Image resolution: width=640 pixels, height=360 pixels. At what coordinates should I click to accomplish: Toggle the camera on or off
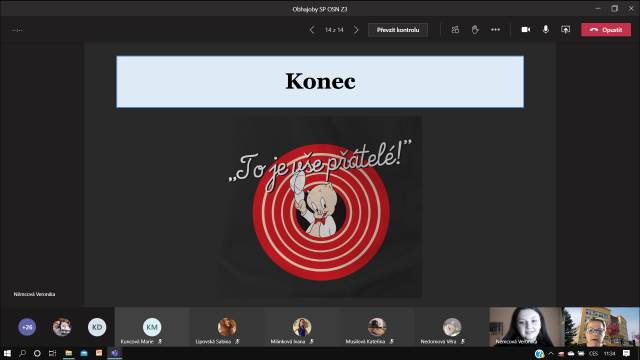(x=526, y=29)
